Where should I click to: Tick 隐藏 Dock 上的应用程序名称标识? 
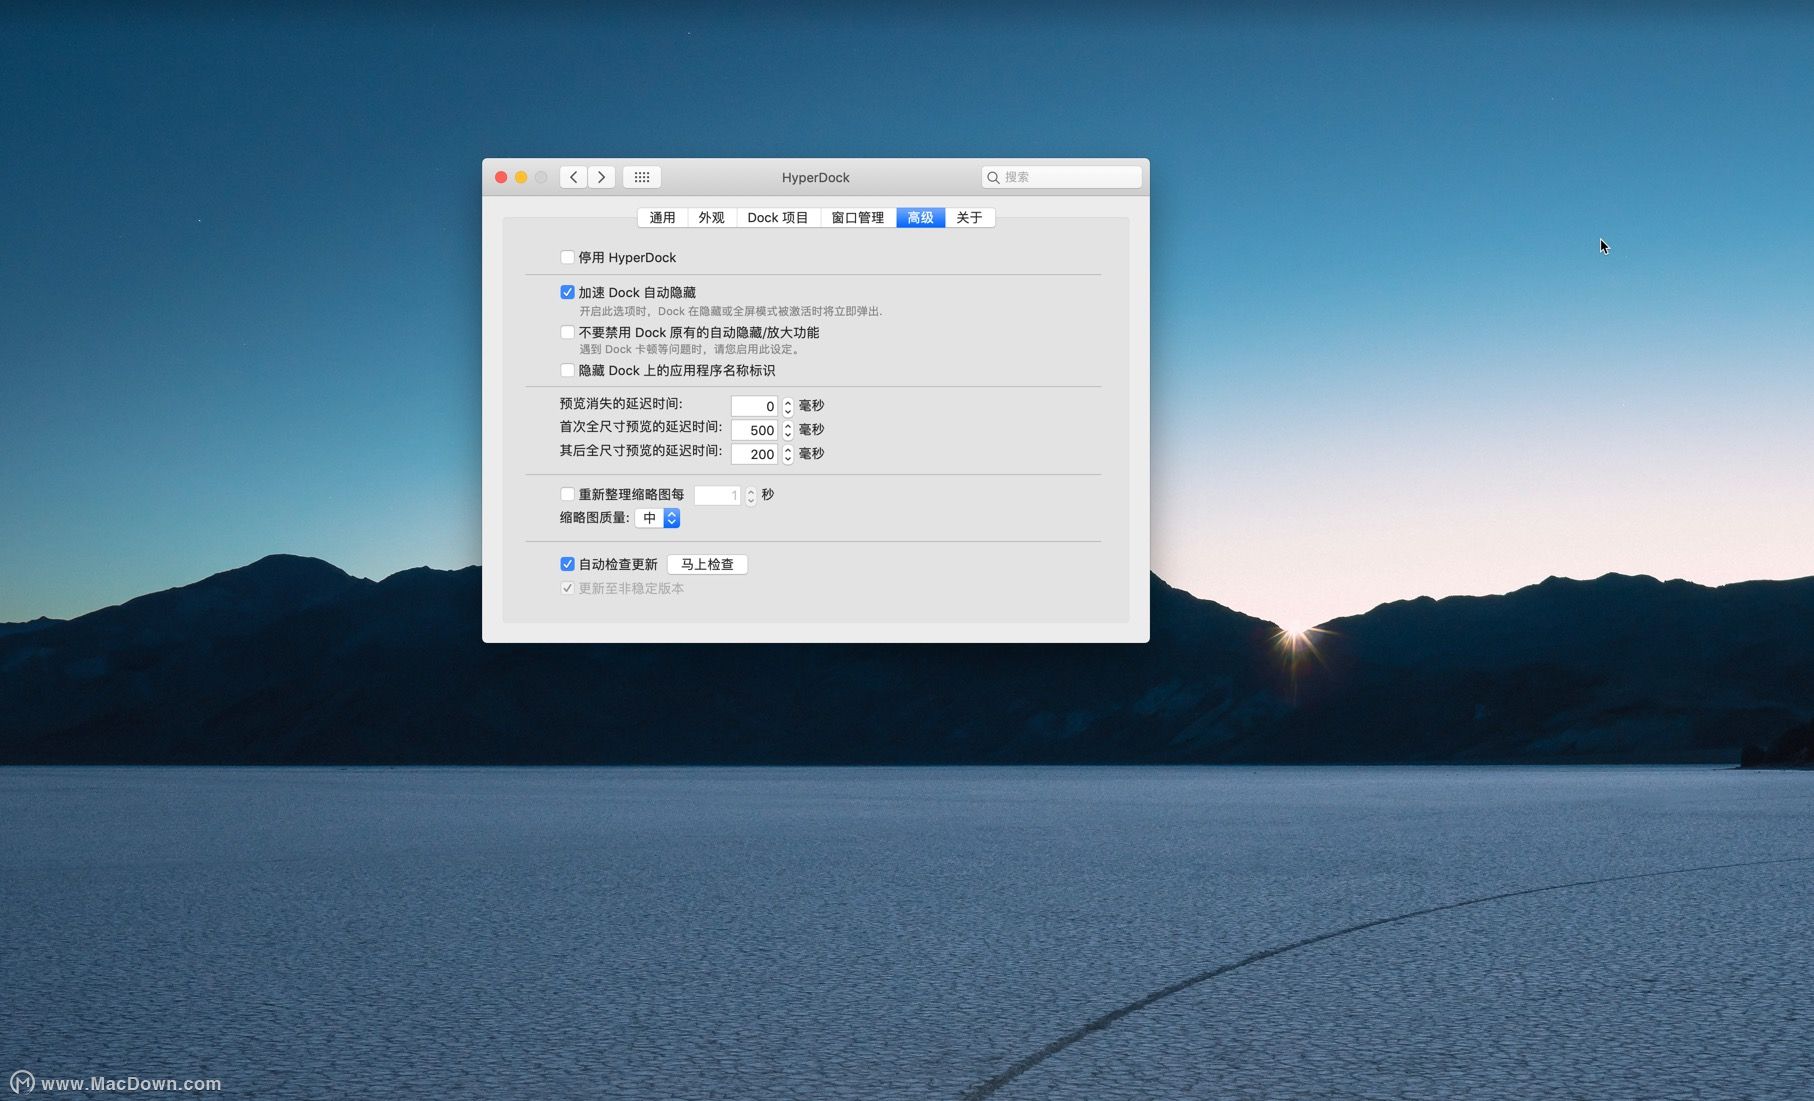coord(567,370)
